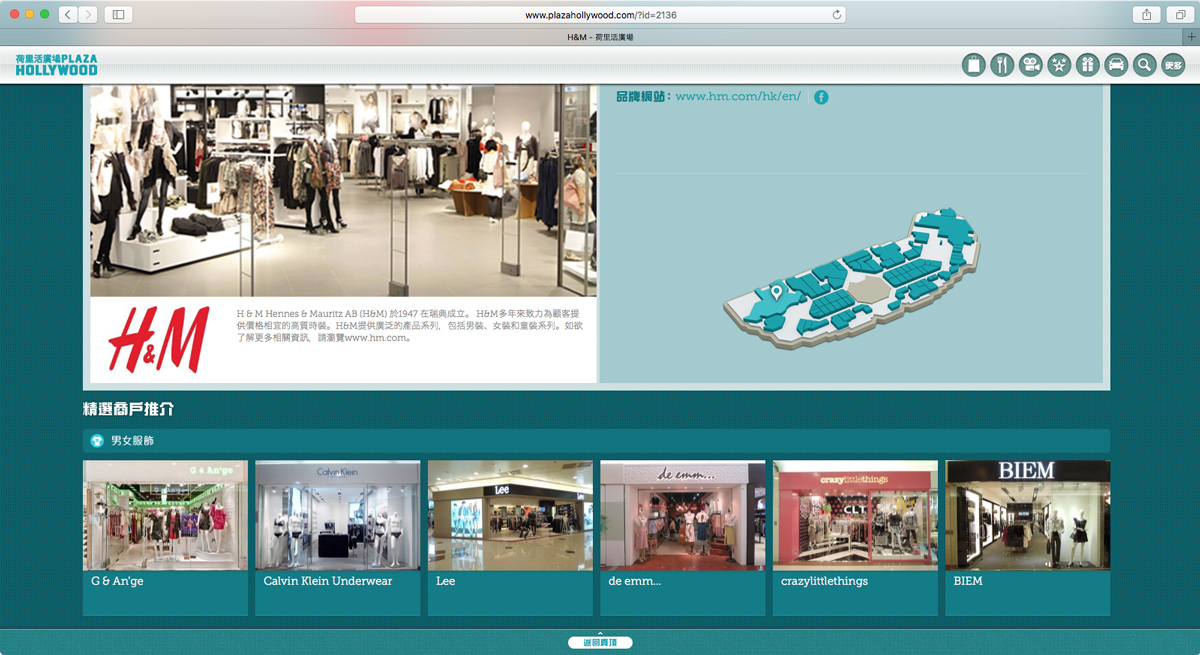Open the gift box icon
Viewport: 1200px width, 655px height.
[x=1087, y=65]
